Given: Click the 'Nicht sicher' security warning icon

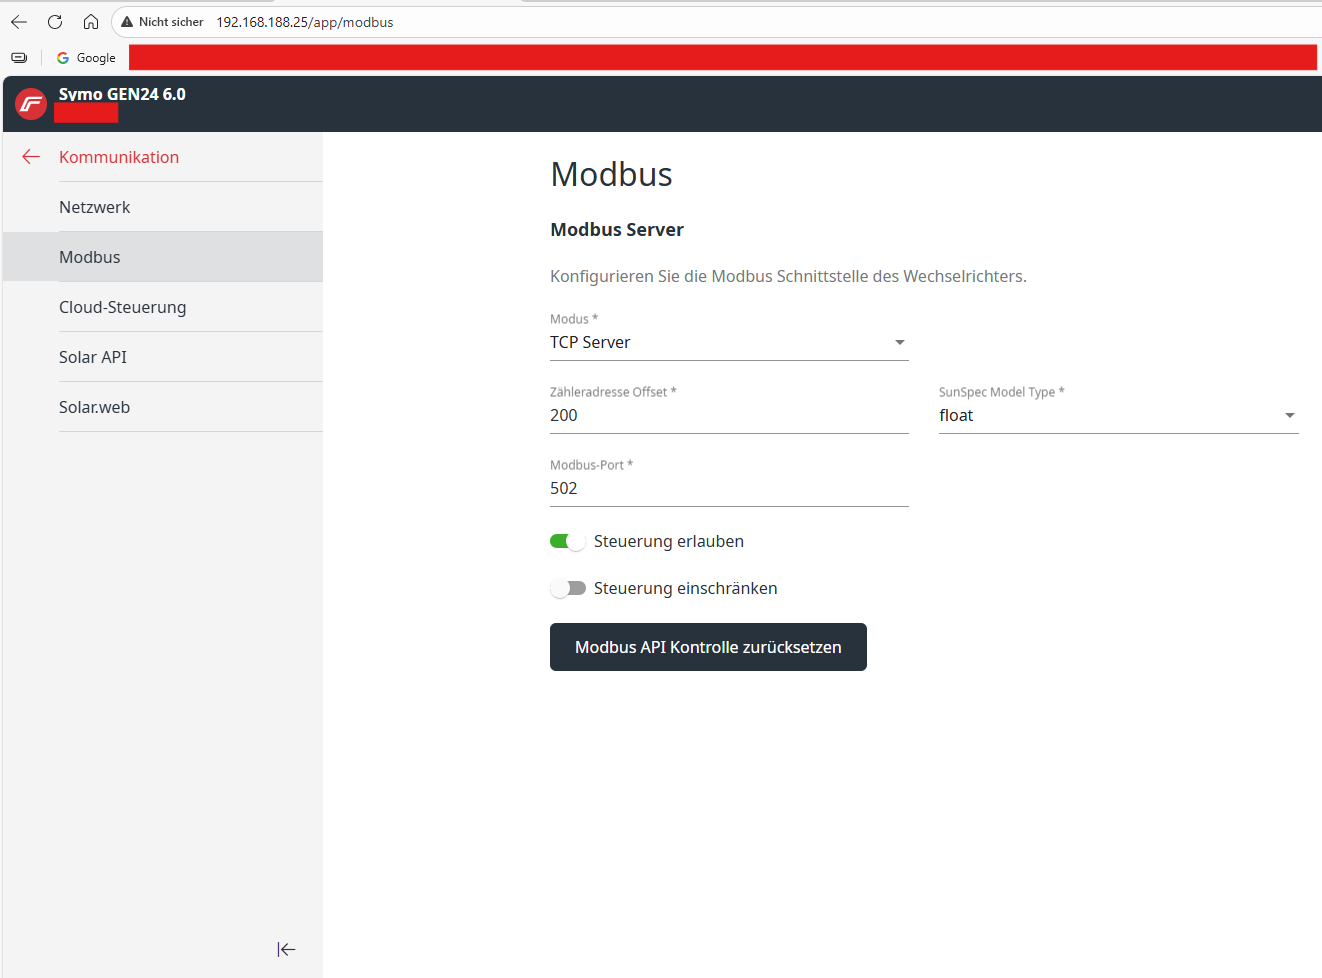Looking at the screenshot, I should [127, 22].
